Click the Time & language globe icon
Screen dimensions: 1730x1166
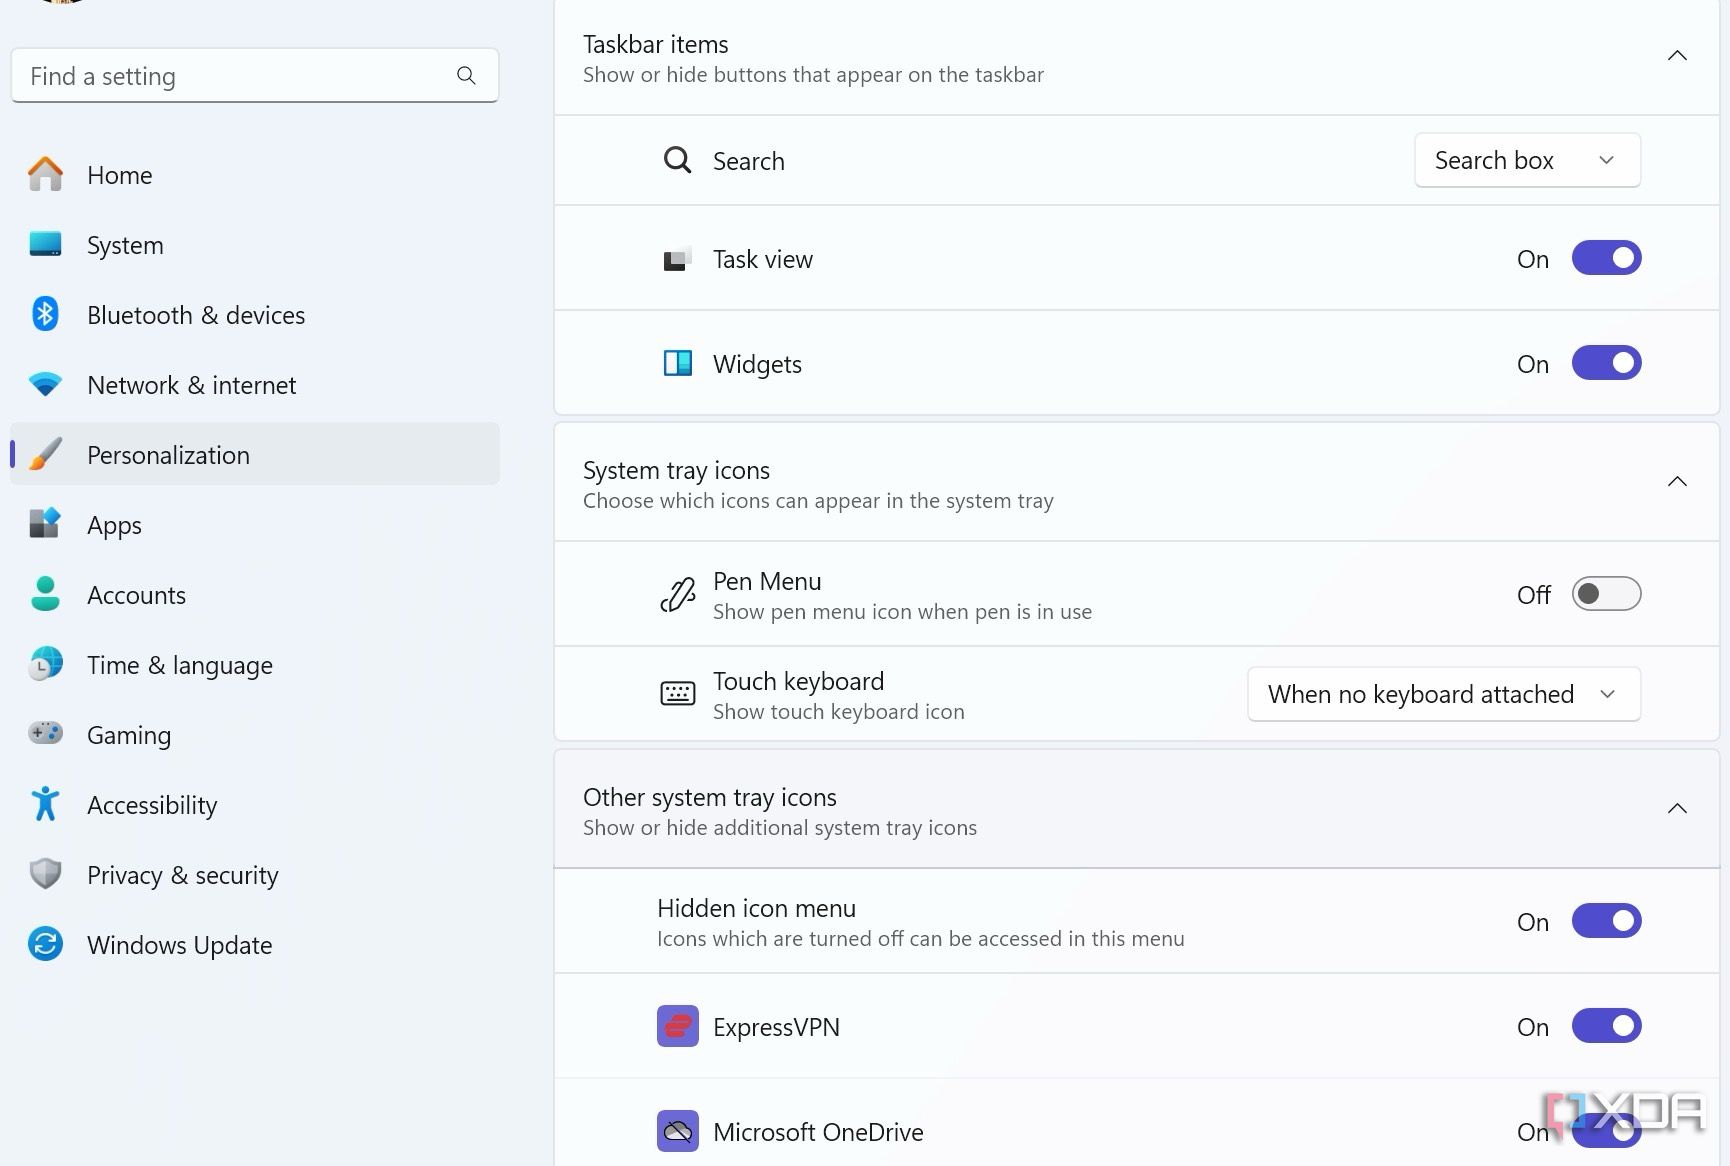[x=45, y=664]
